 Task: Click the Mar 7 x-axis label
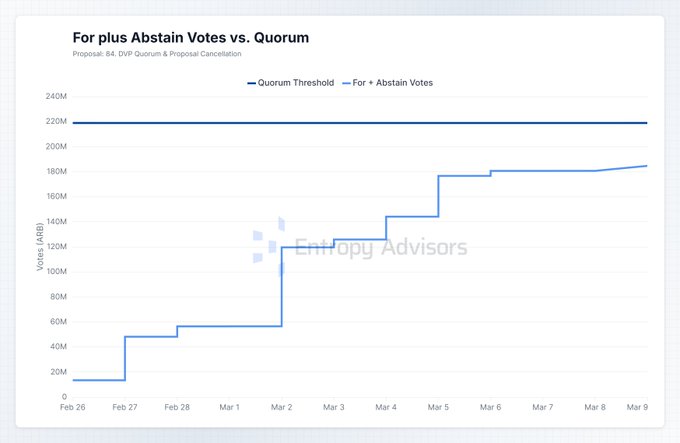click(543, 407)
